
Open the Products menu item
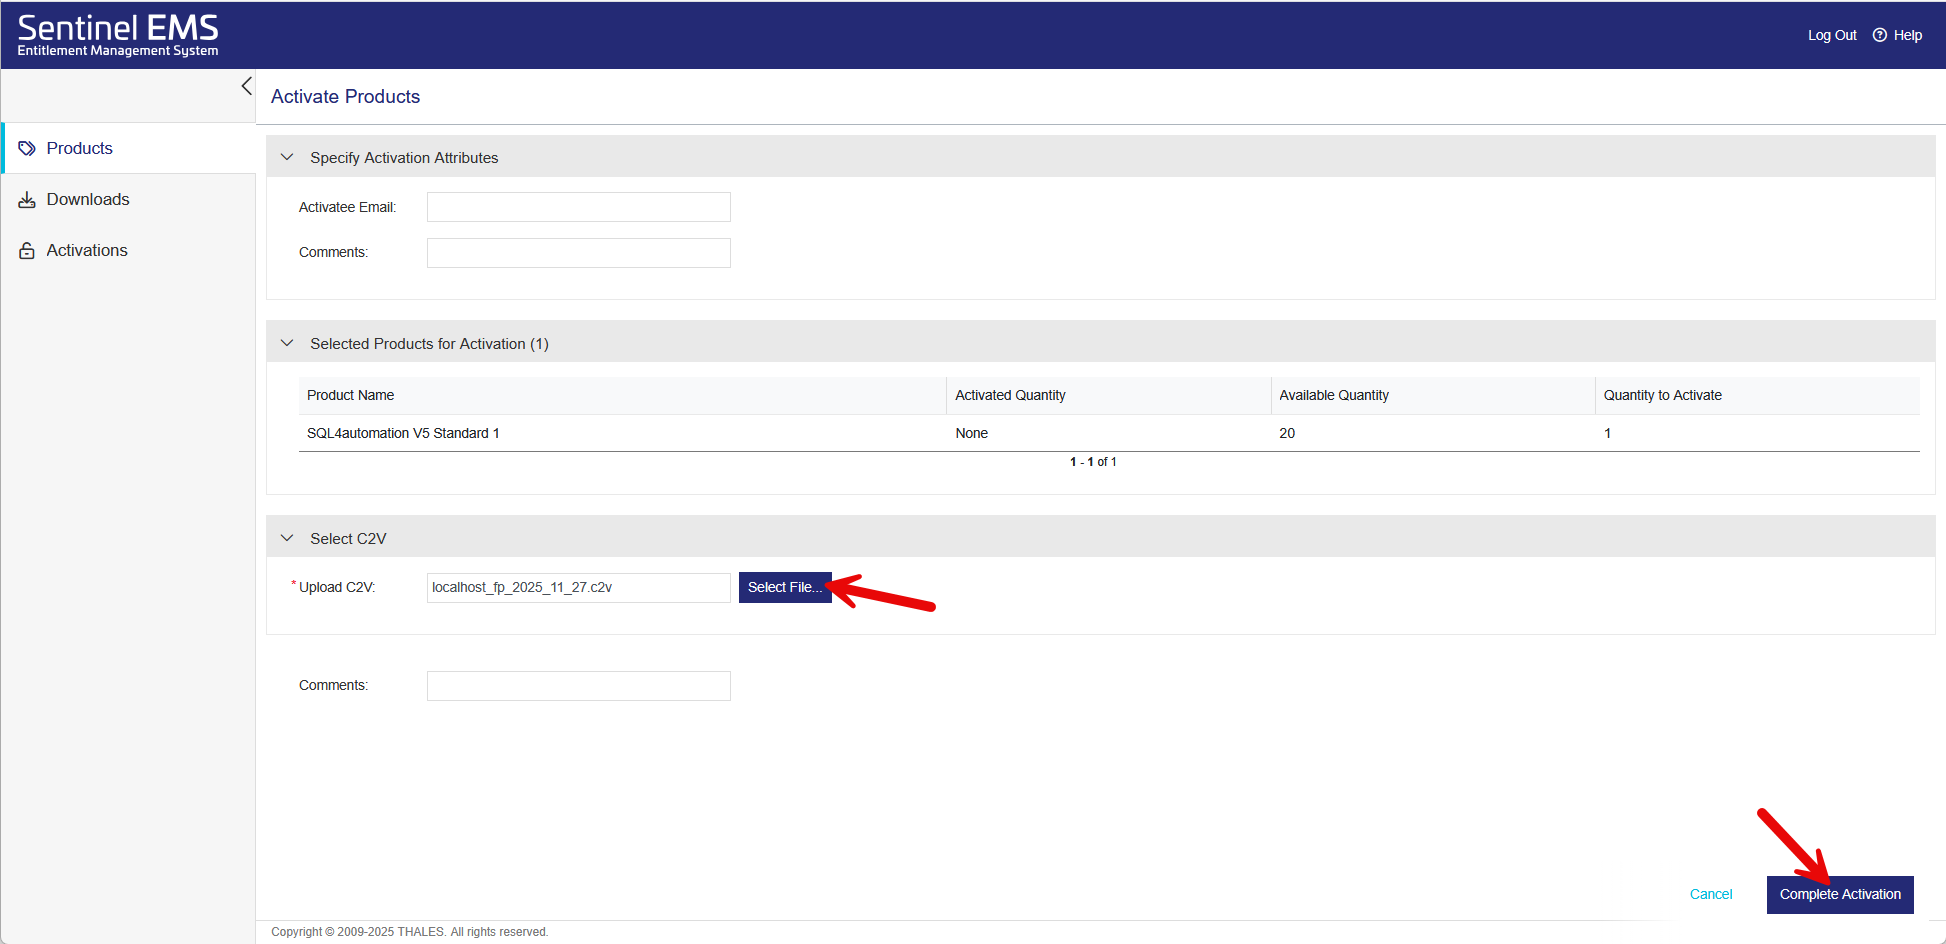pos(129,148)
